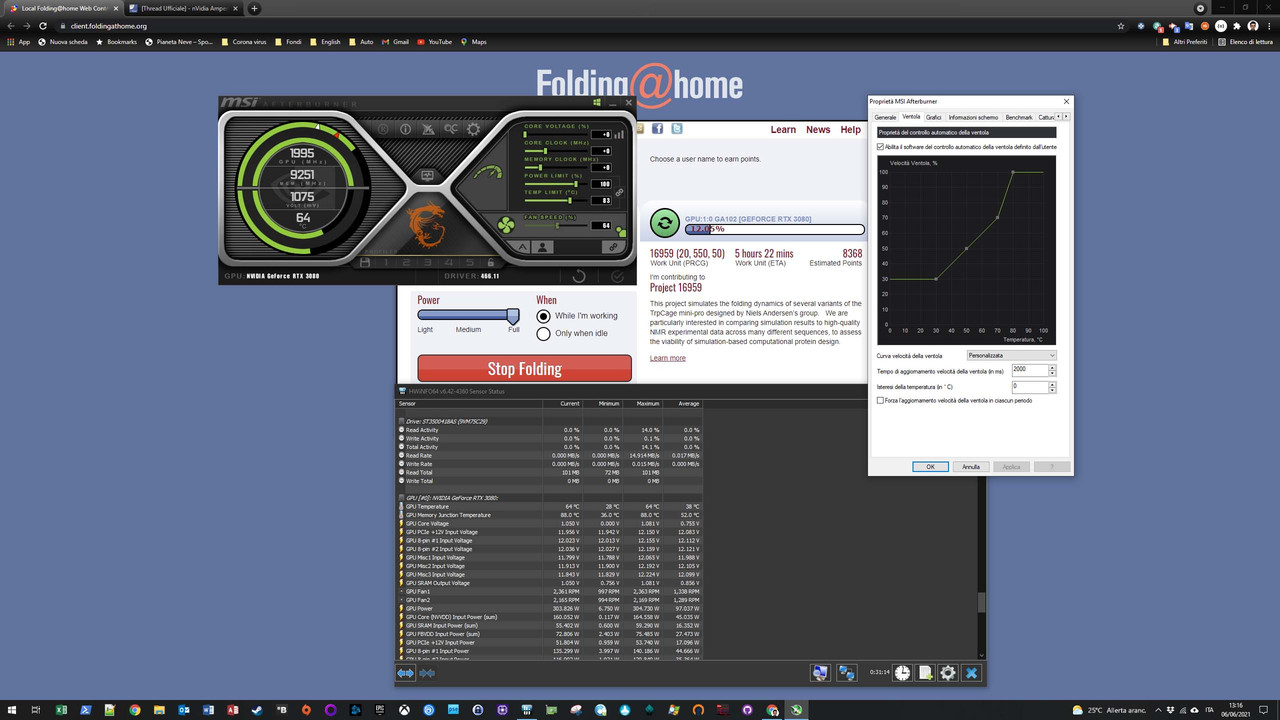Click HWiNFO blue X close sensors icon
The width and height of the screenshot is (1280, 720).
click(x=971, y=673)
